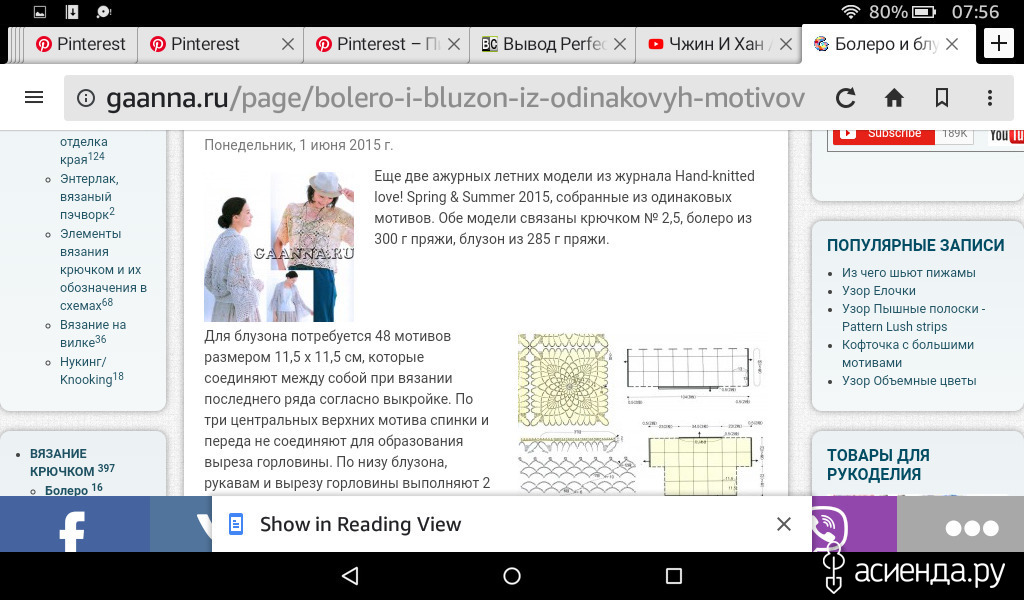This screenshot has height=600, width=1024.
Task: Switch to the first Pinterest tab
Action: pos(81,44)
